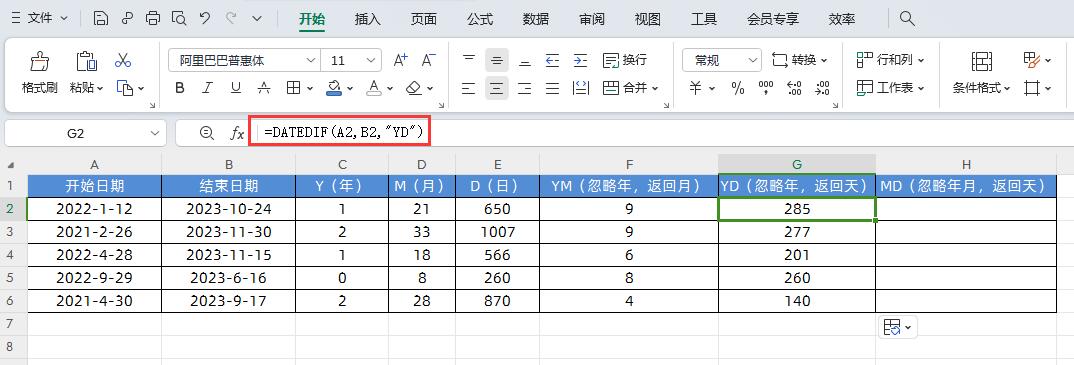Open the Worksheet (工作表) dropdown
This screenshot has width=1074, height=365.
click(890, 88)
